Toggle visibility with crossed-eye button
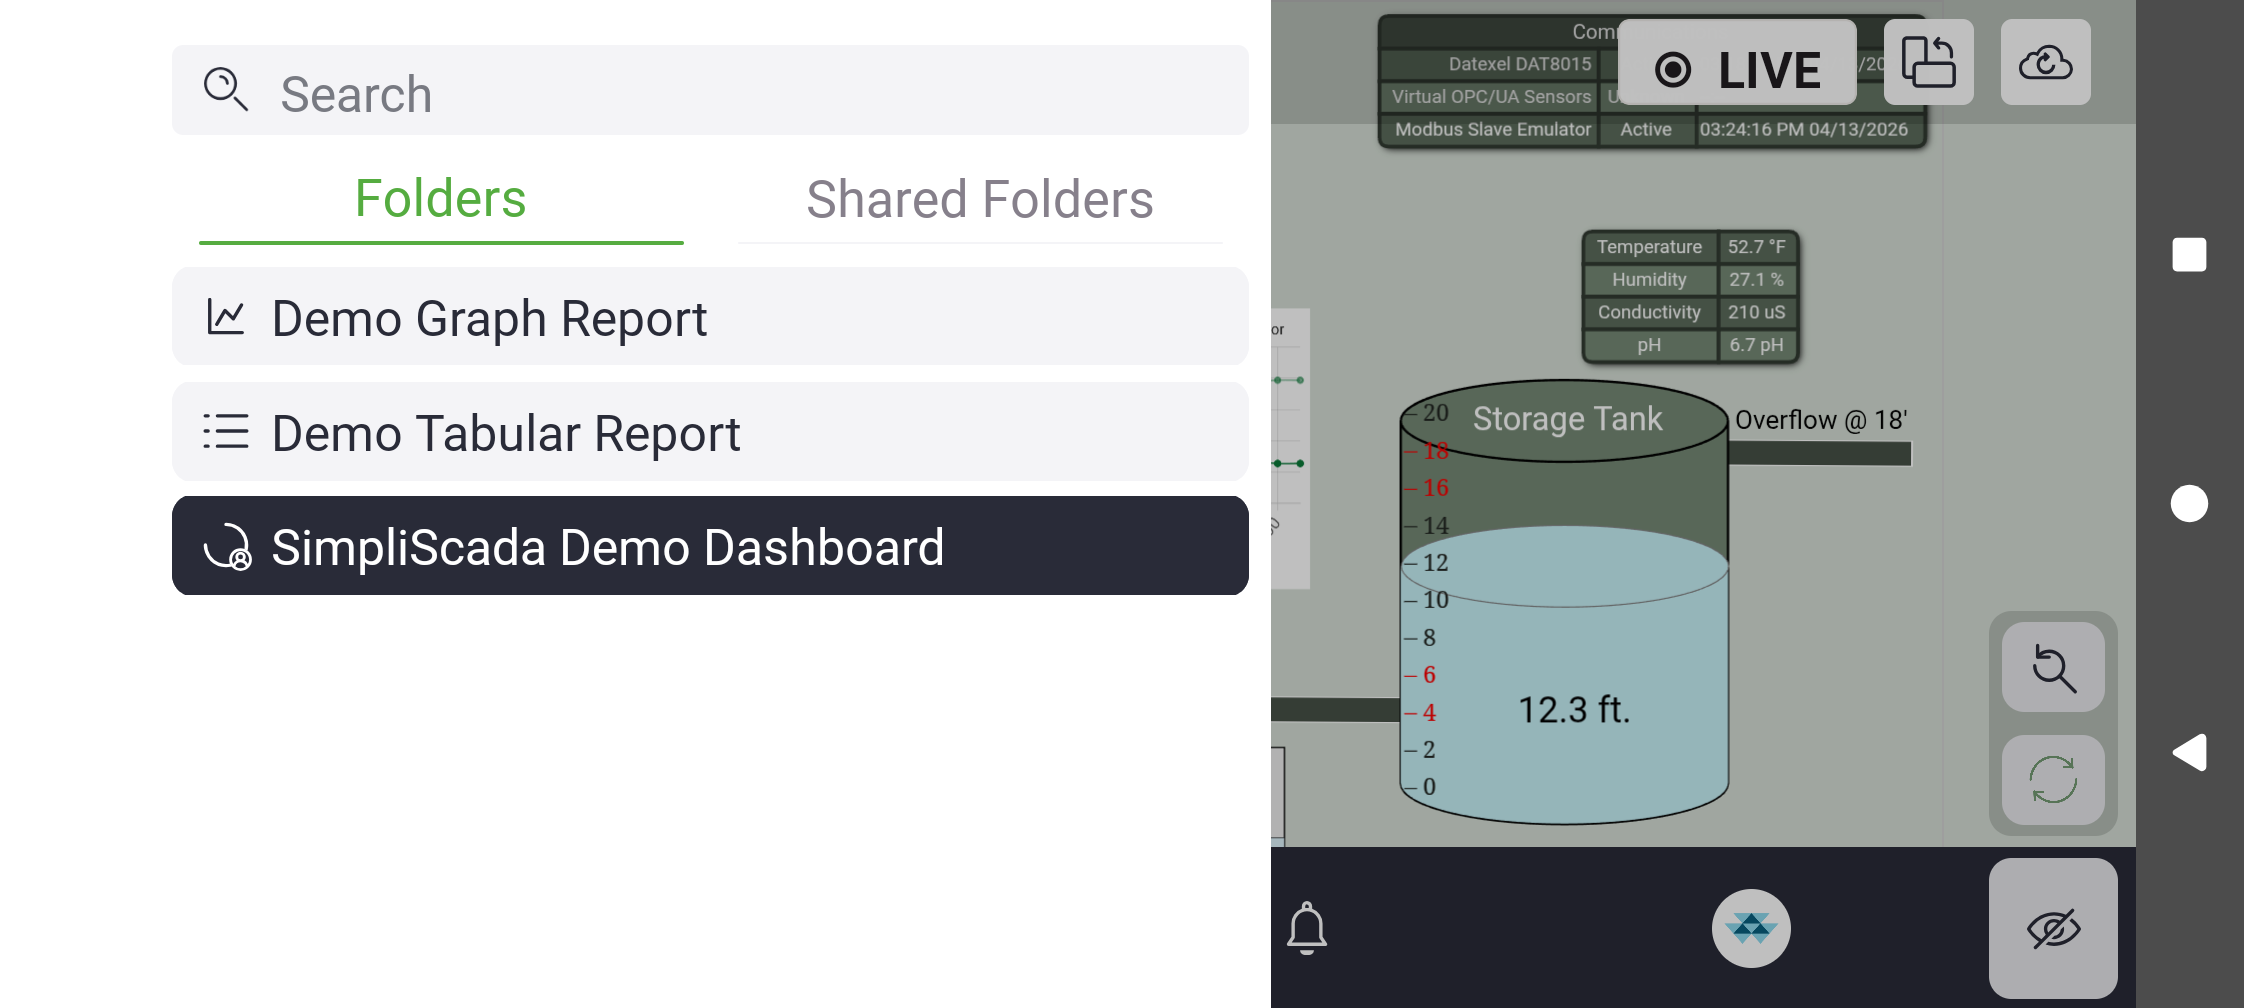 [2053, 929]
